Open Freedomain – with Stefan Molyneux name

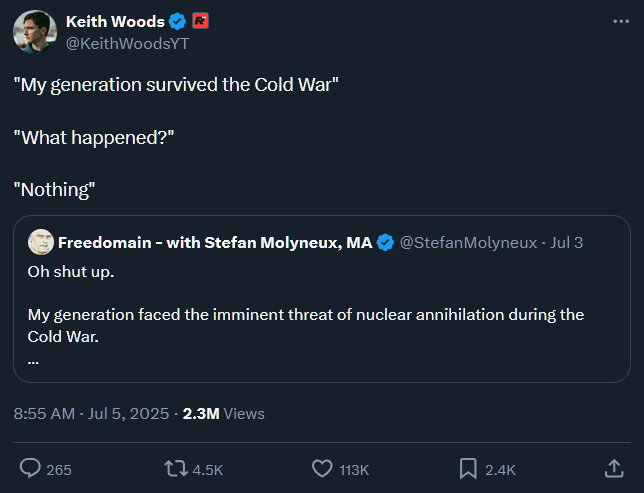215,243
